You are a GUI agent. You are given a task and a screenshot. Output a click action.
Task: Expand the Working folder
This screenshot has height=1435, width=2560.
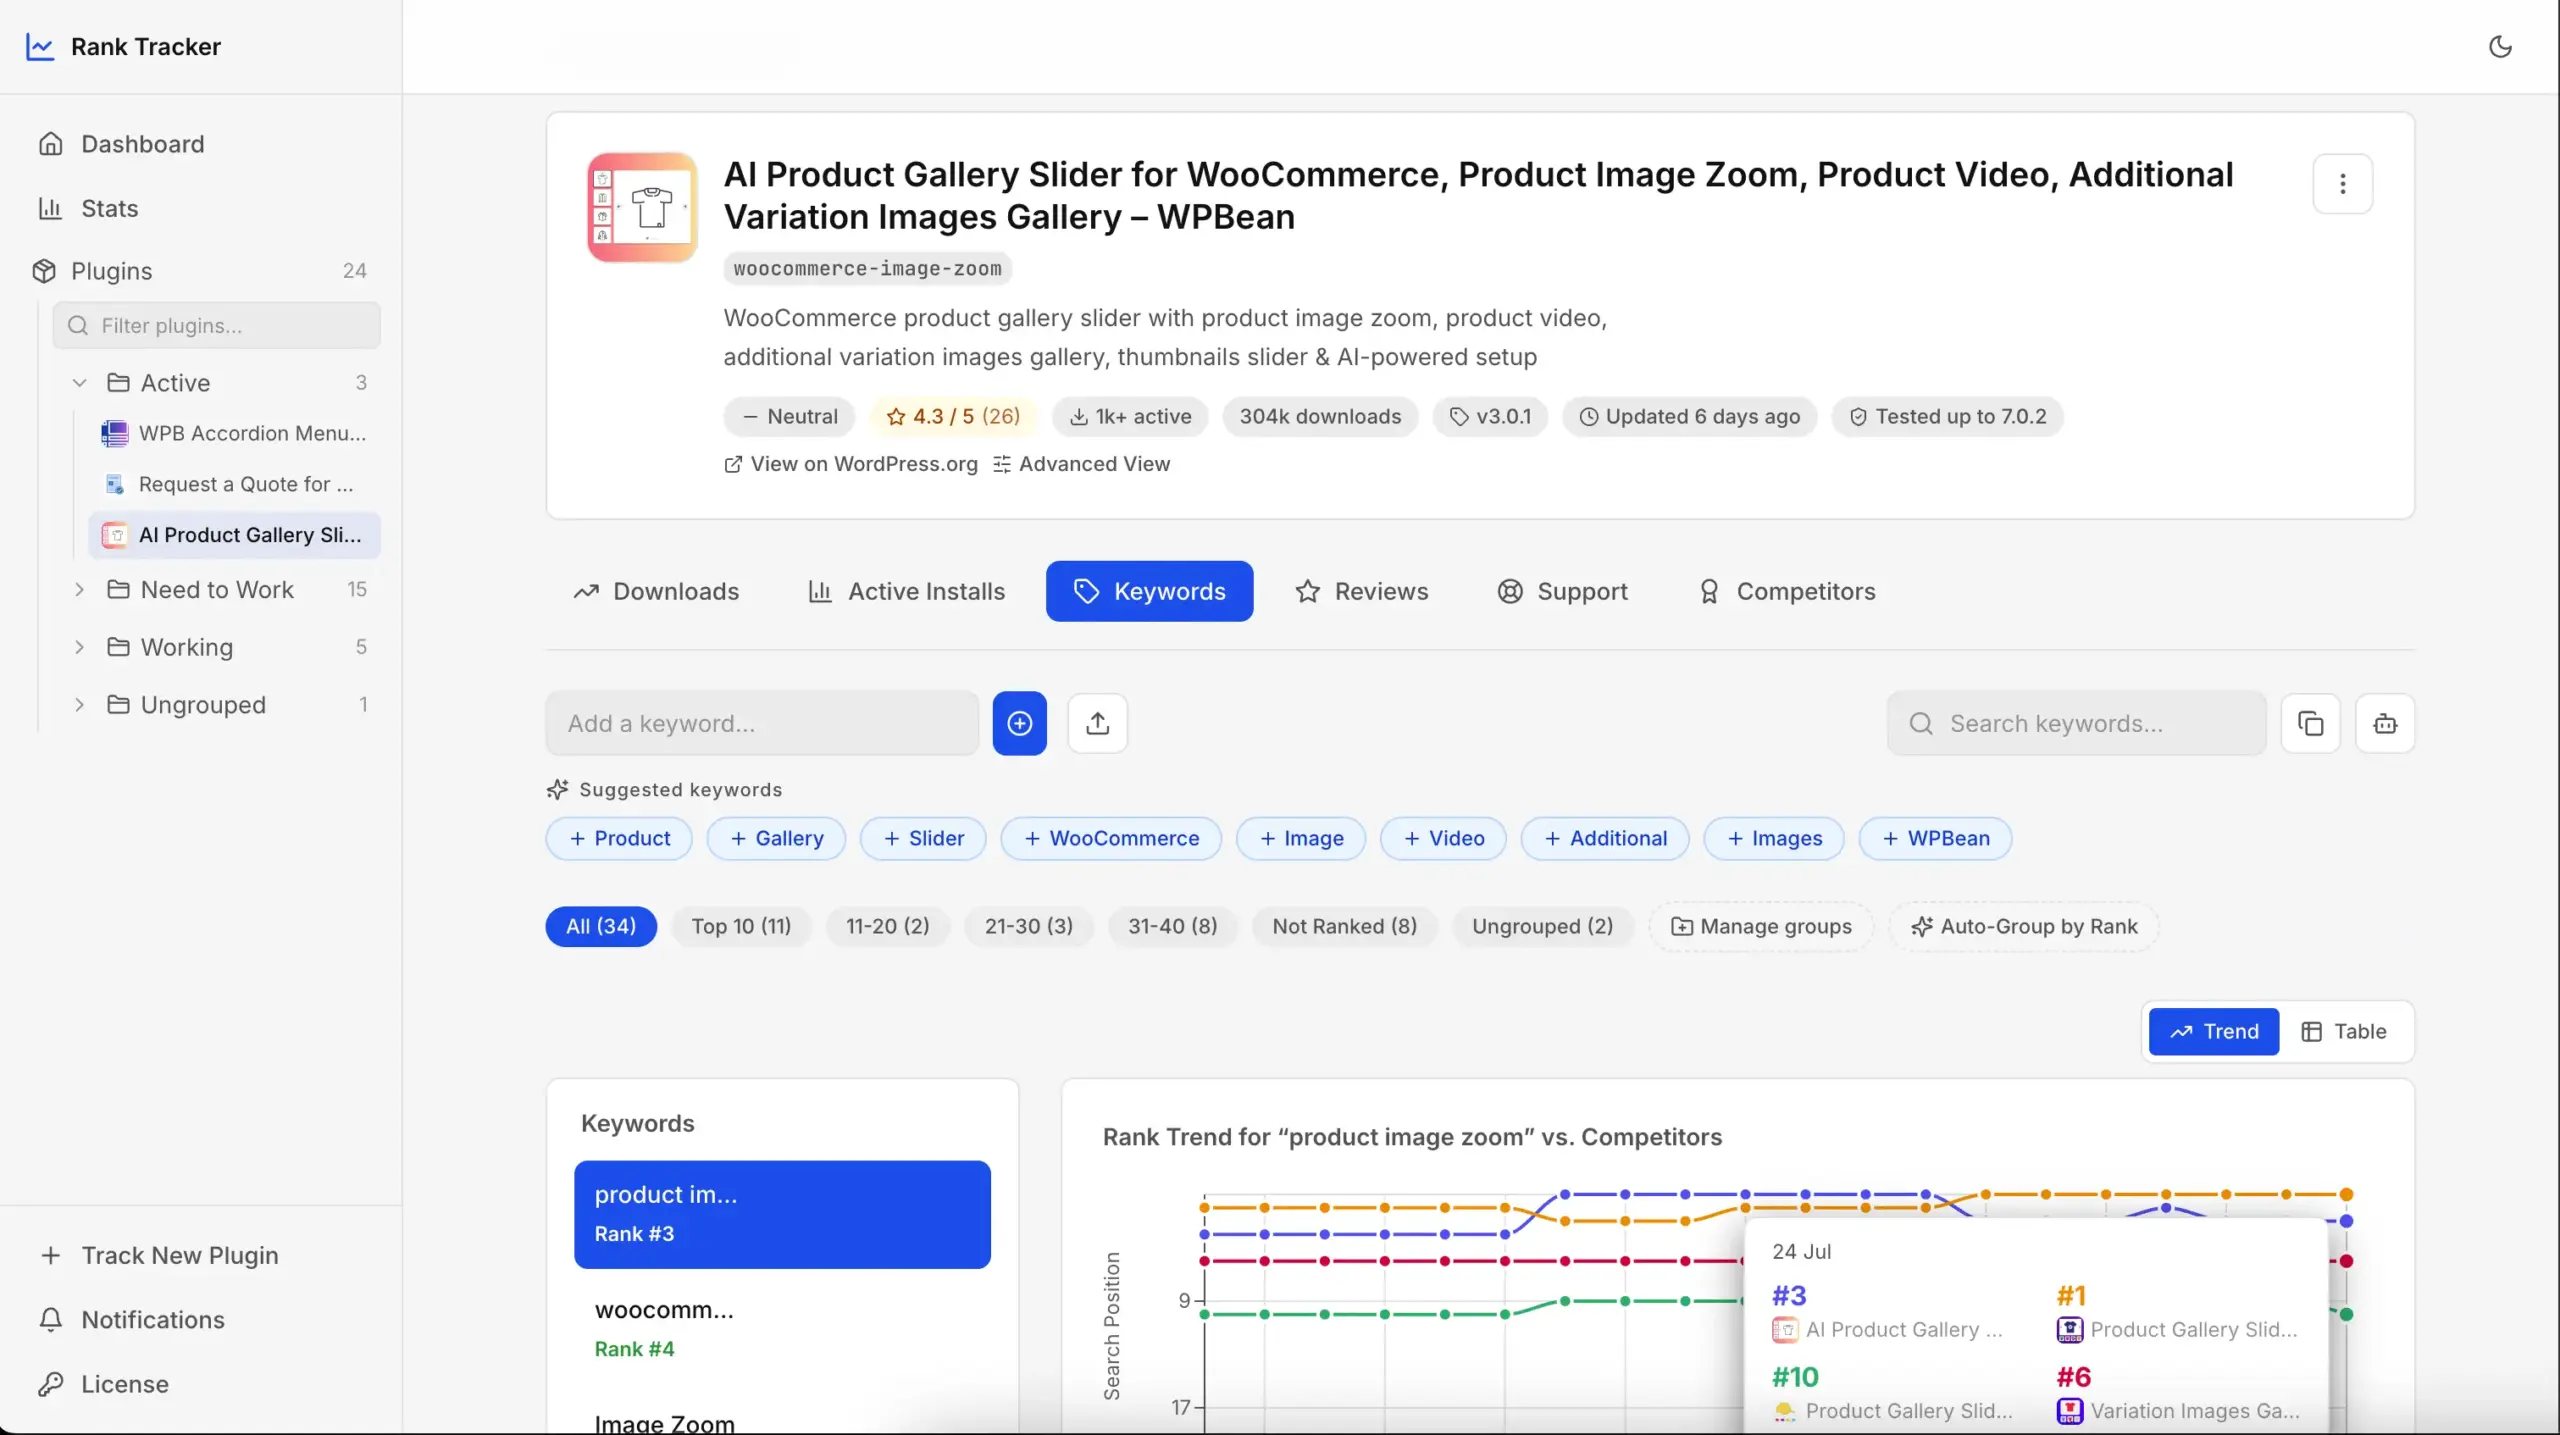pyautogui.click(x=80, y=647)
